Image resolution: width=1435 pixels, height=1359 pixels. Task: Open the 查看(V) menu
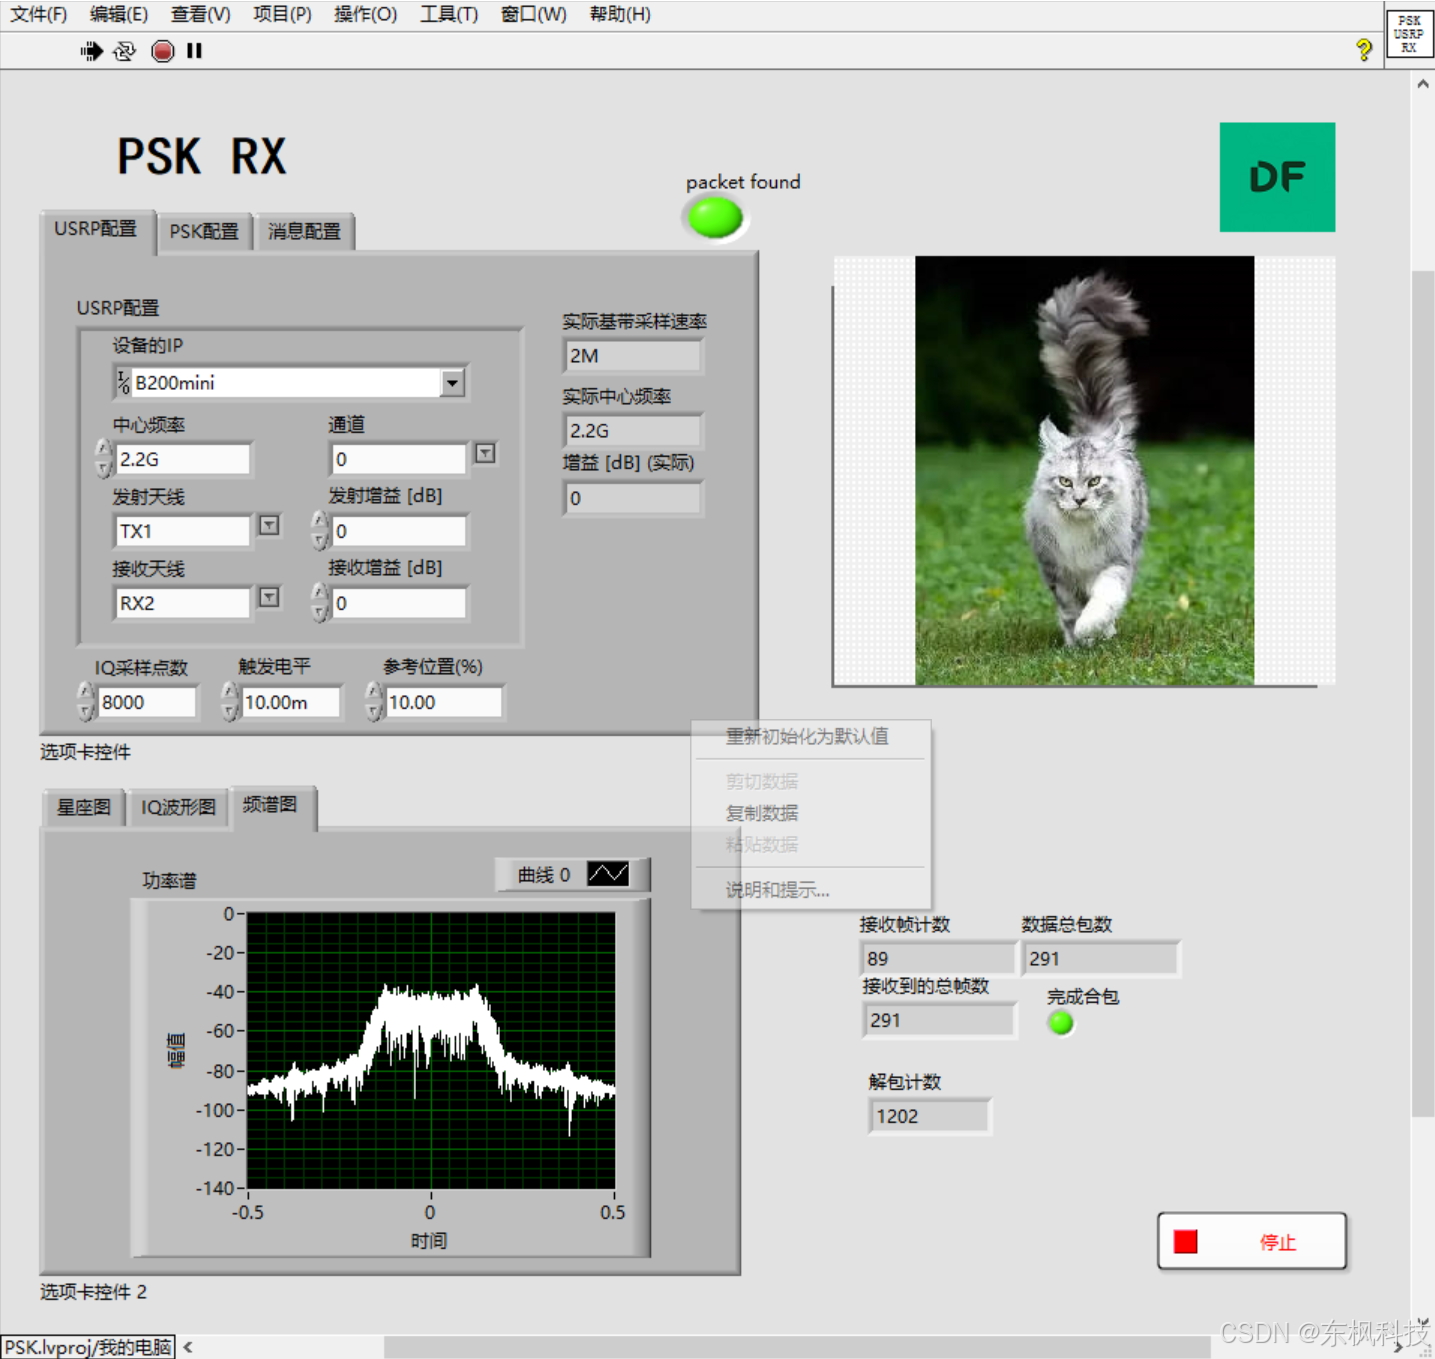(200, 14)
